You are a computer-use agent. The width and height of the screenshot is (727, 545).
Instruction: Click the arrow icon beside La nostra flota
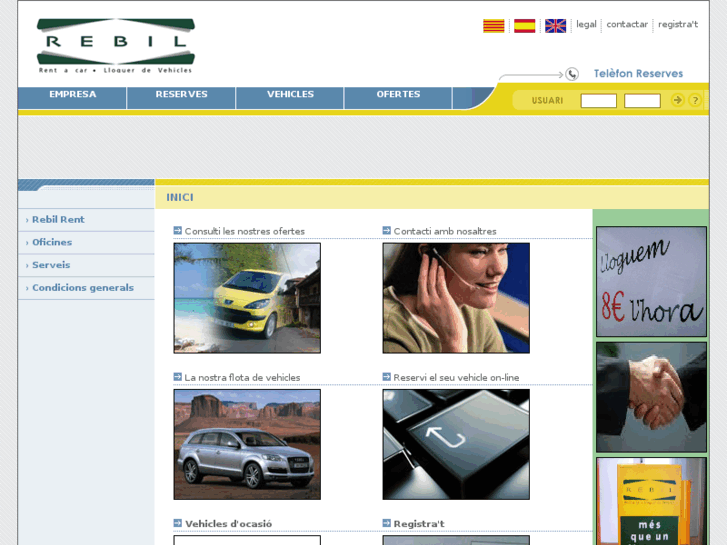[178, 377]
